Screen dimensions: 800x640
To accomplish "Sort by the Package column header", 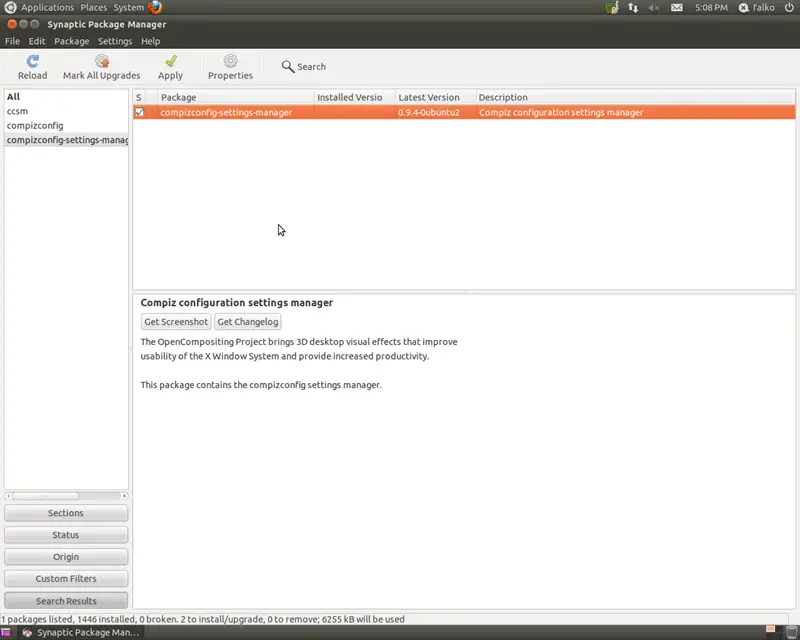I will [x=235, y=97].
